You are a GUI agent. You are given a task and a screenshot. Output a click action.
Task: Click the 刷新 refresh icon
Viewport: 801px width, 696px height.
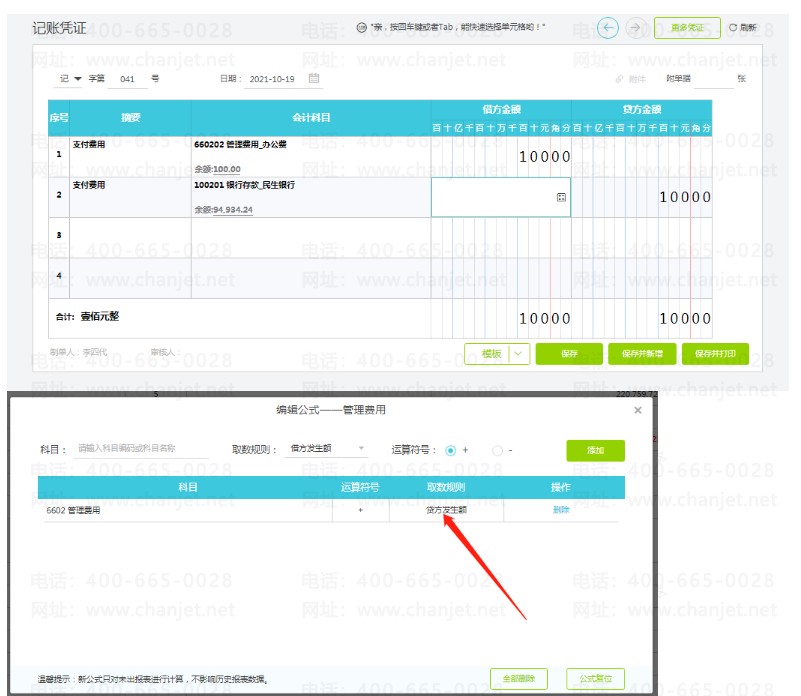pyautogui.click(x=733, y=28)
